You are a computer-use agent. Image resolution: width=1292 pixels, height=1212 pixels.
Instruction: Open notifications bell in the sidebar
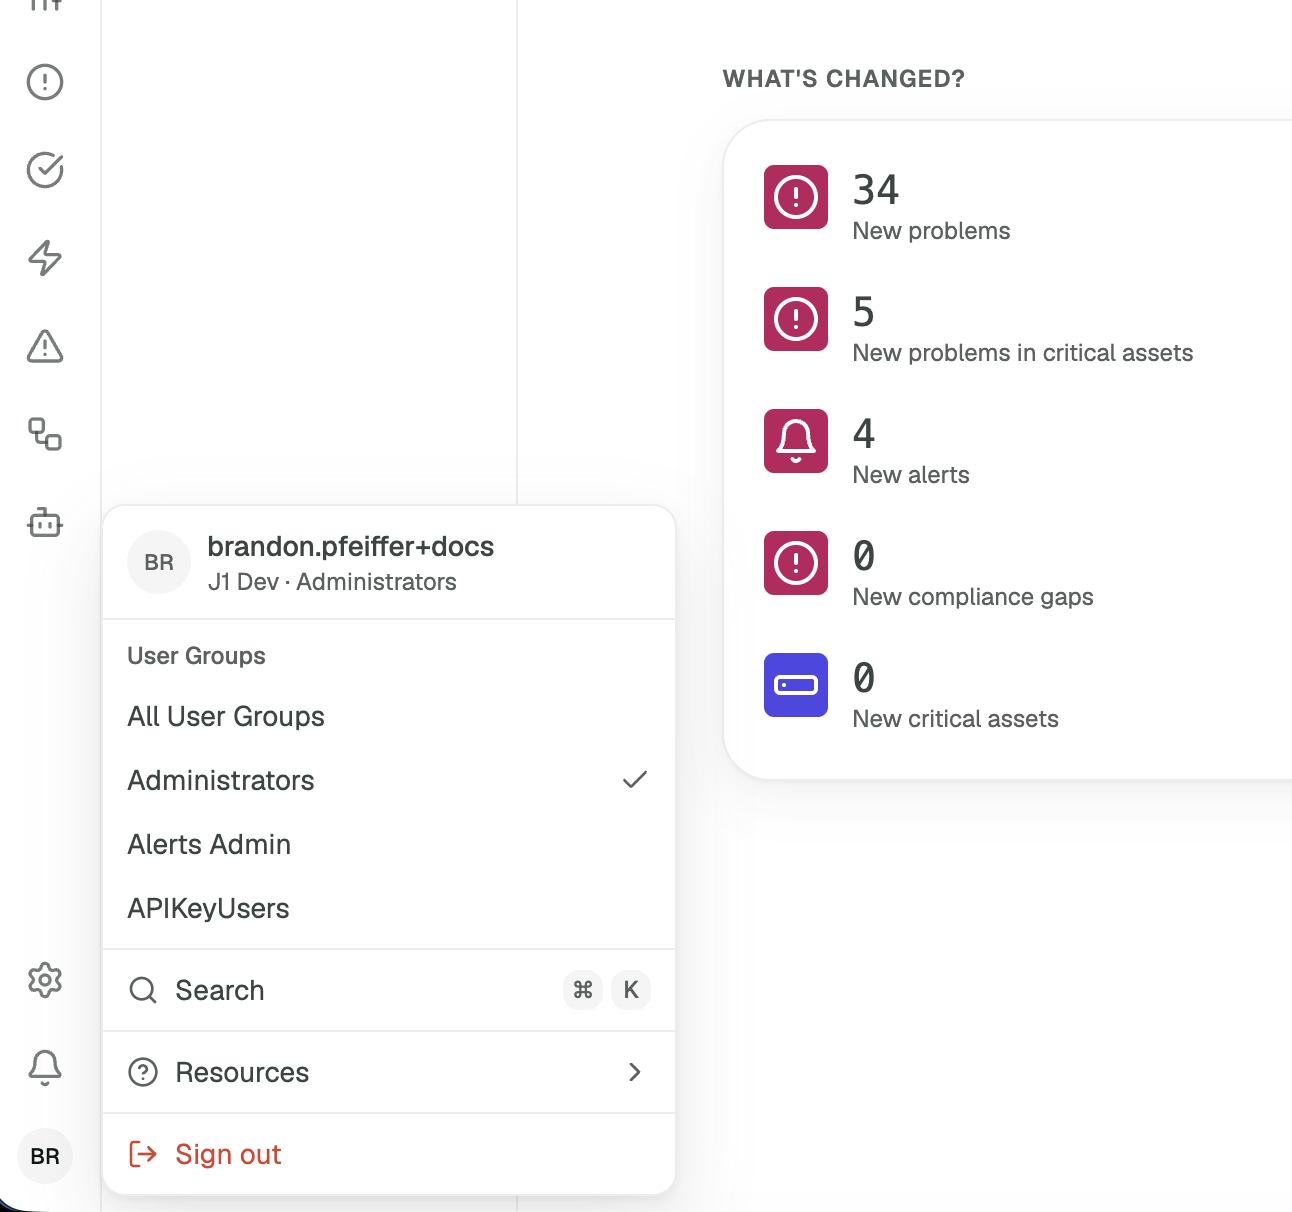point(45,1068)
